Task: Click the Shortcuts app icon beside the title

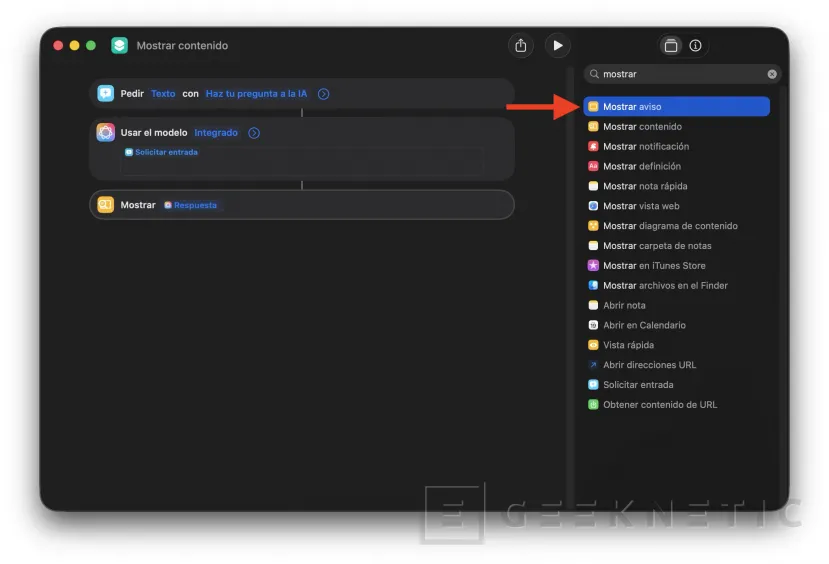Action: (x=119, y=45)
